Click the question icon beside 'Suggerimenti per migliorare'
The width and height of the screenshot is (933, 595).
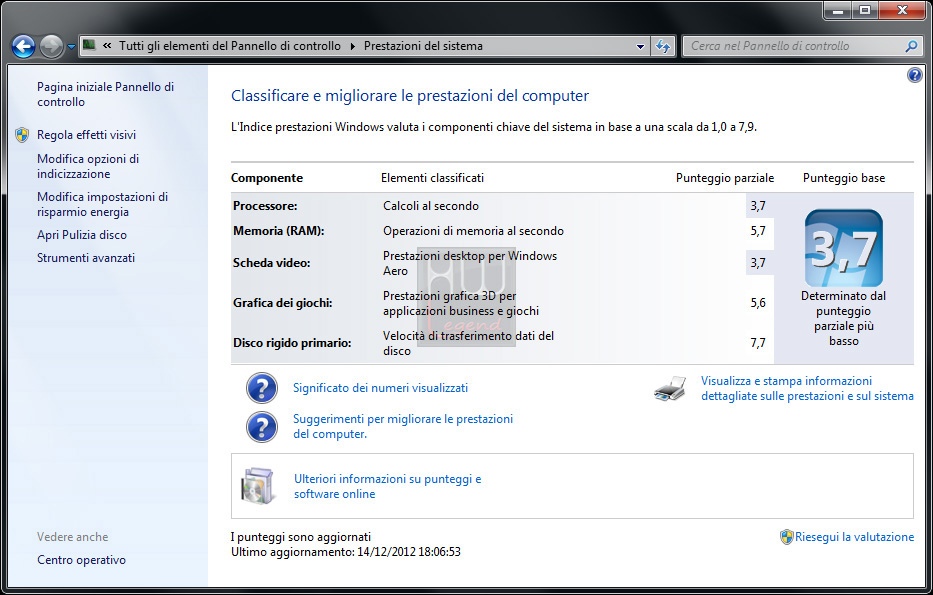tap(262, 427)
